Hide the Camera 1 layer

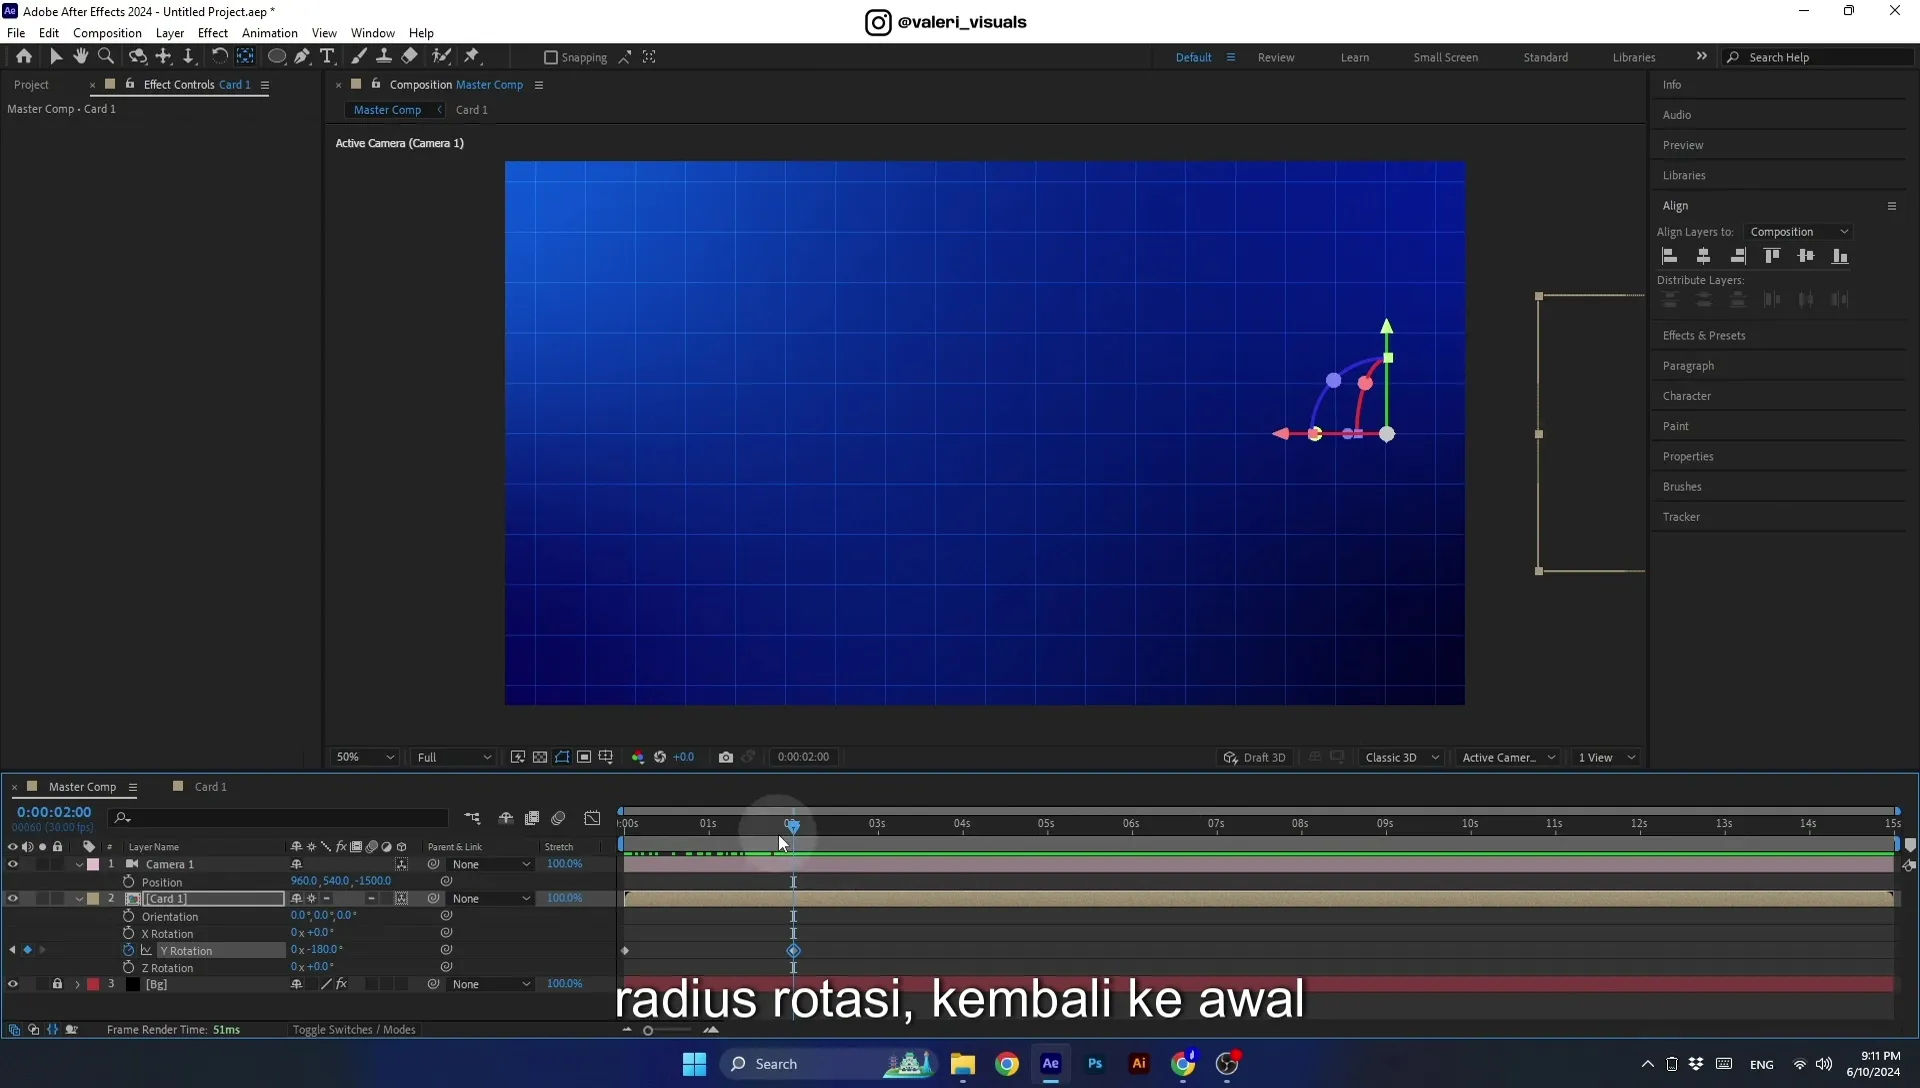13,865
